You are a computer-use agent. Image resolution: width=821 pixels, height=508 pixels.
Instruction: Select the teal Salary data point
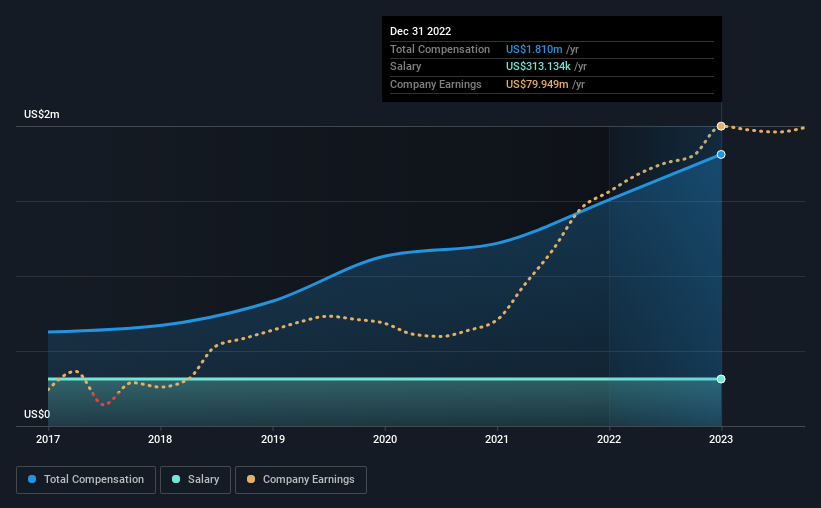[721, 379]
